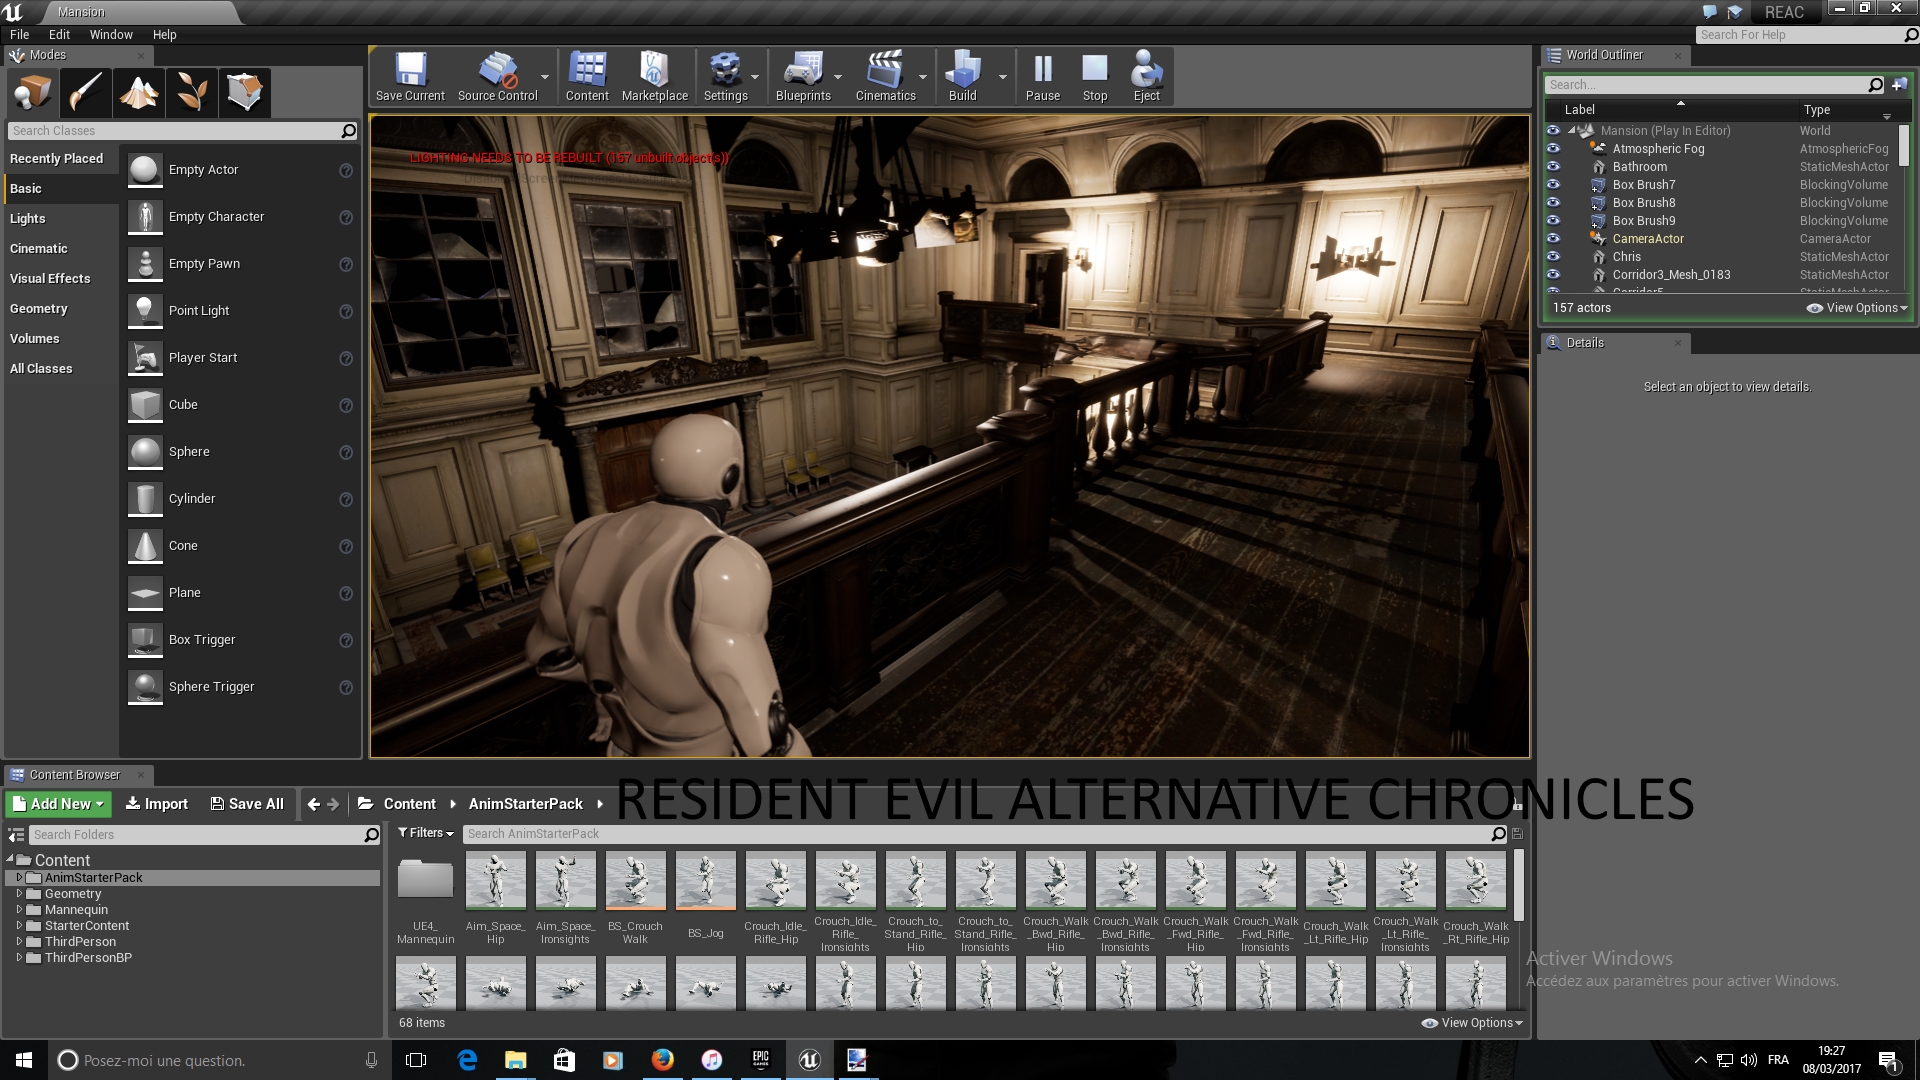The image size is (1920, 1080).
Task: Click the Point Light bulb icon
Action: (145, 311)
